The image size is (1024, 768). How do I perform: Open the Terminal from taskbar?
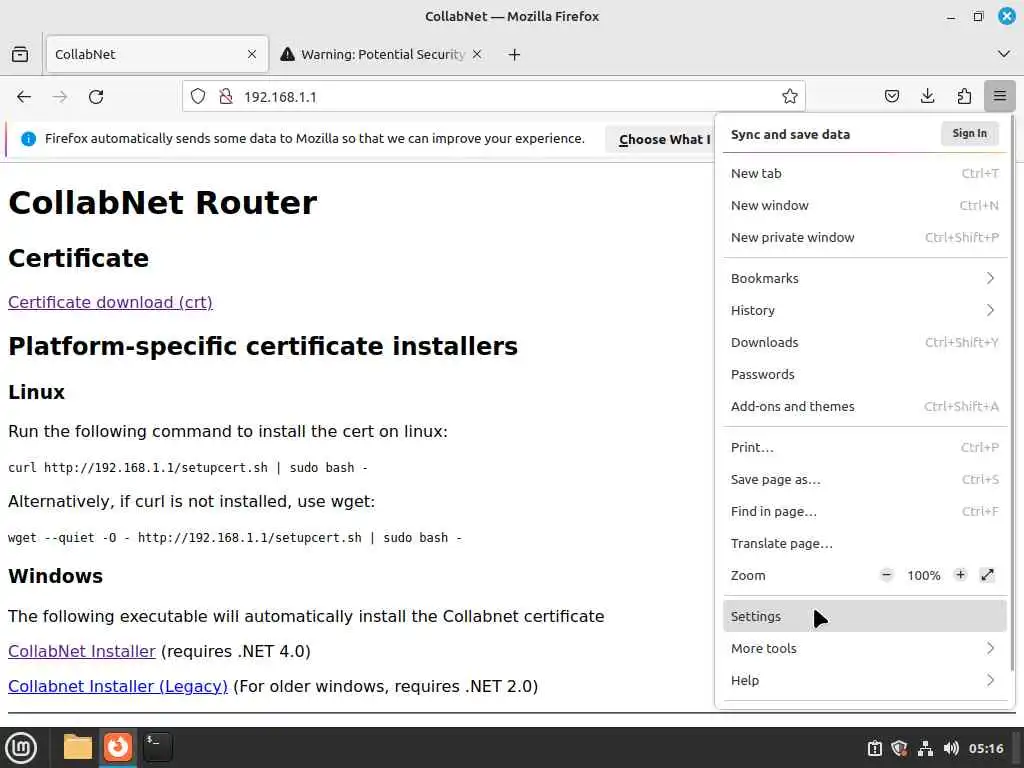pos(157,747)
